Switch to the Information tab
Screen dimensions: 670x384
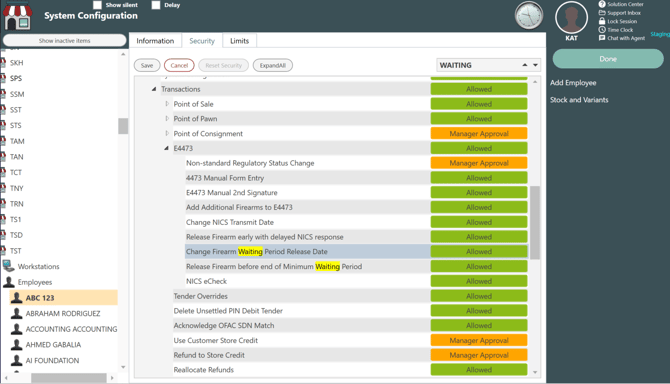click(155, 41)
